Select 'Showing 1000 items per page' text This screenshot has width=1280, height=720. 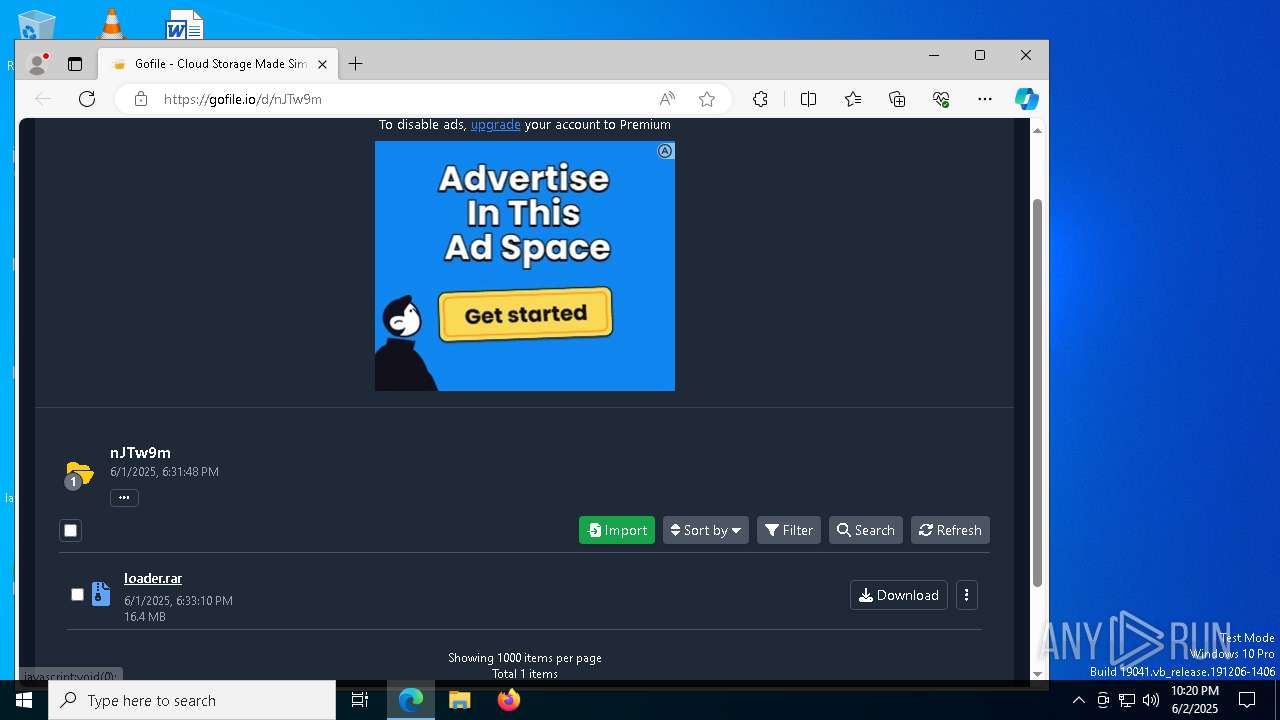tap(525, 658)
